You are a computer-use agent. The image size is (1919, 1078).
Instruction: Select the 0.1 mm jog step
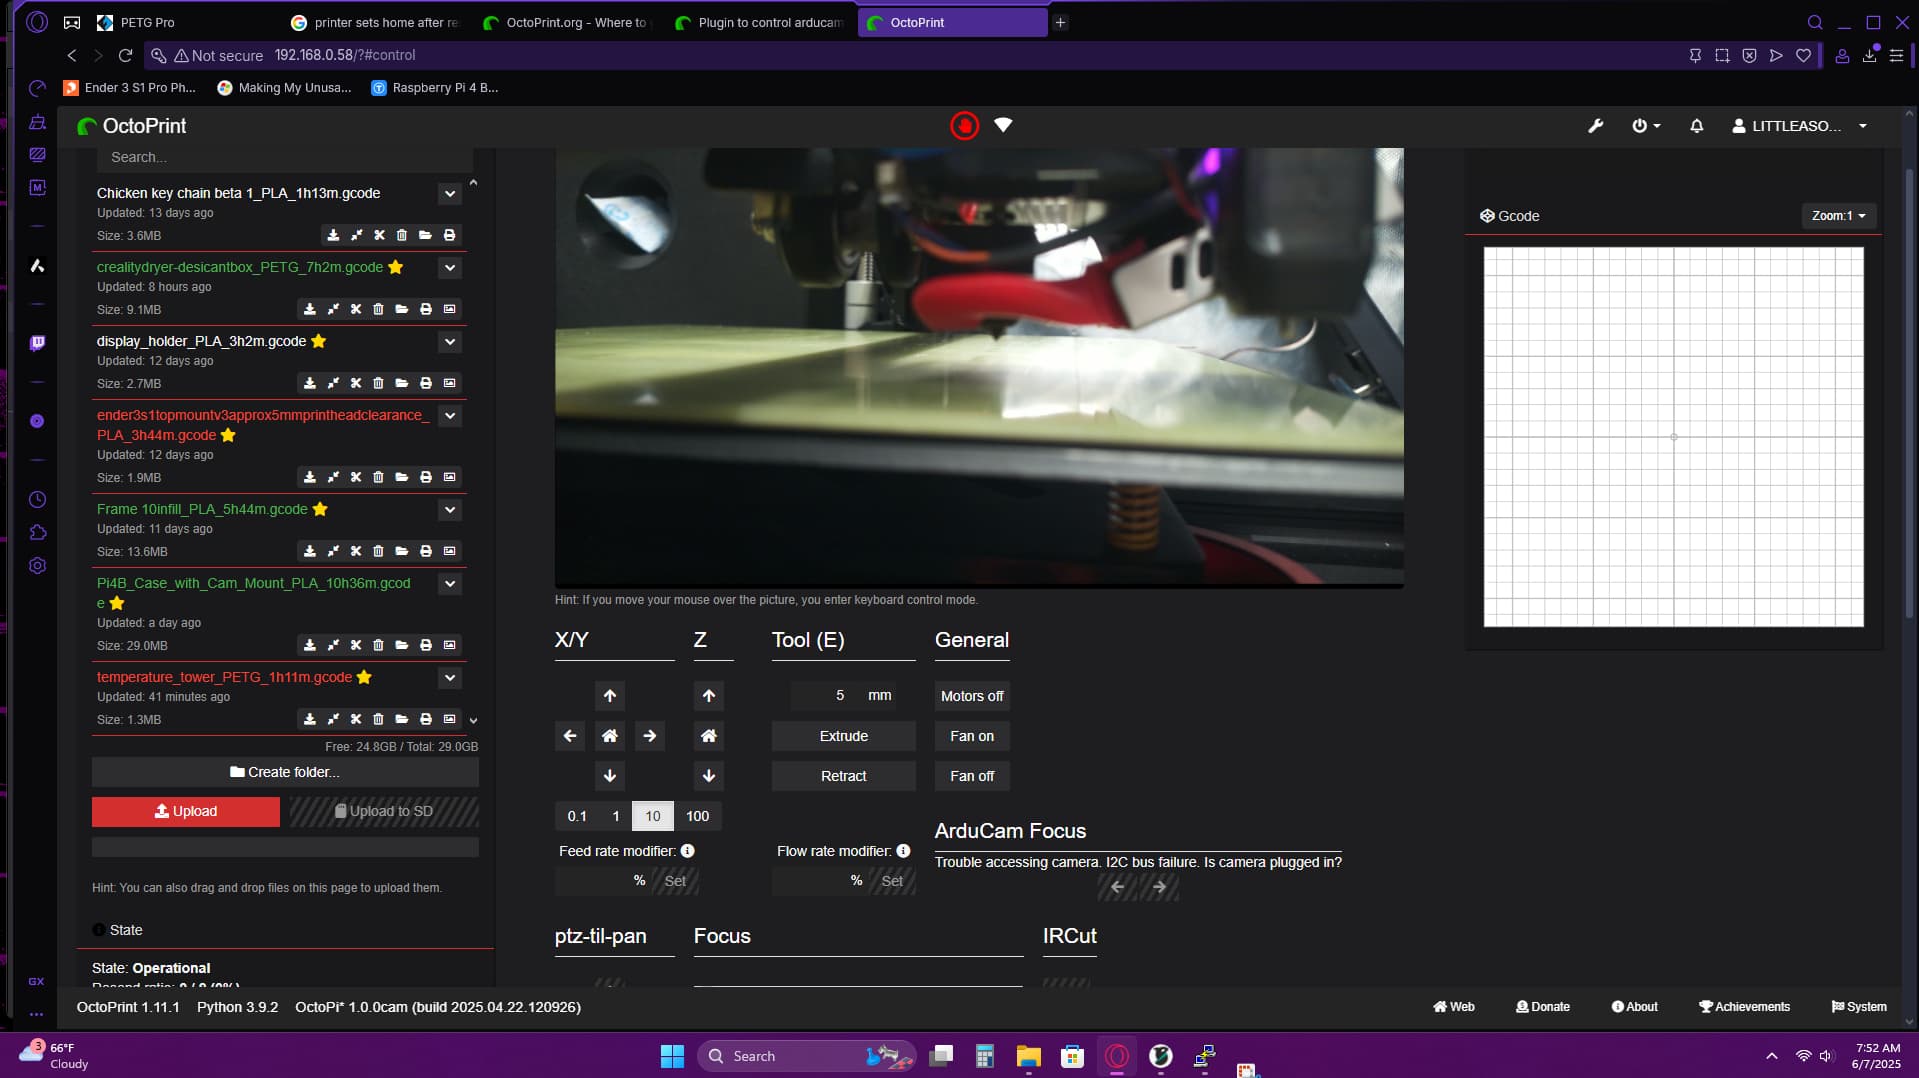pos(577,816)
